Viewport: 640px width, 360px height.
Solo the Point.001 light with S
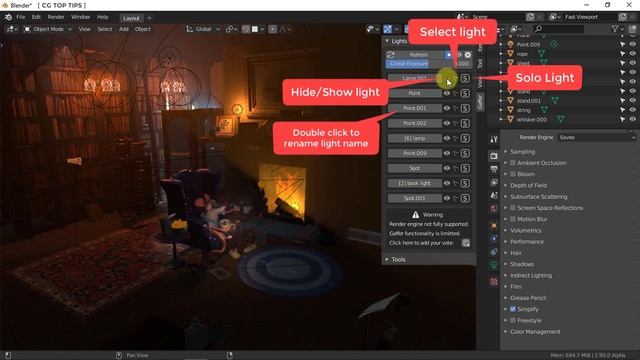click(465, 108)
